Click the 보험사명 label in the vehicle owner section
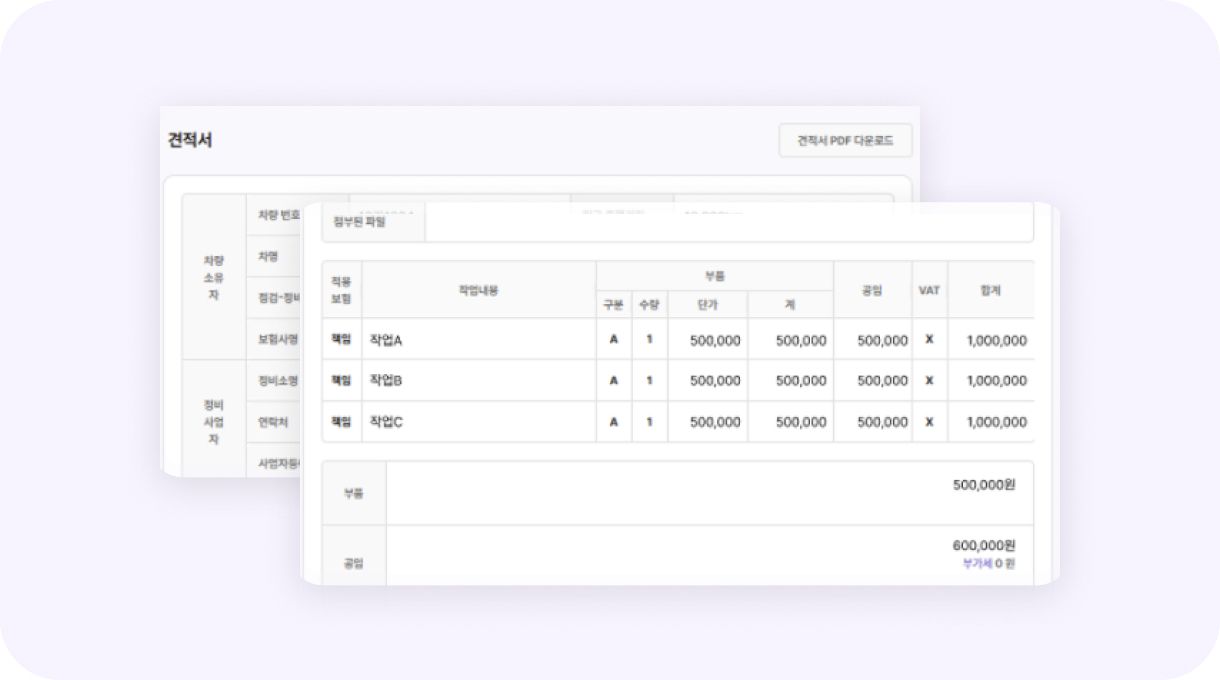The image size is (1220, 680). (278, 339)
